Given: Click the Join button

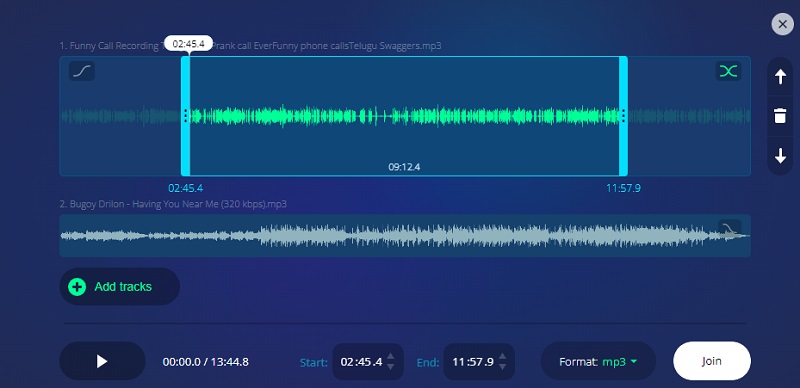Looking at the screenshot, I should [x=712, y=361].
